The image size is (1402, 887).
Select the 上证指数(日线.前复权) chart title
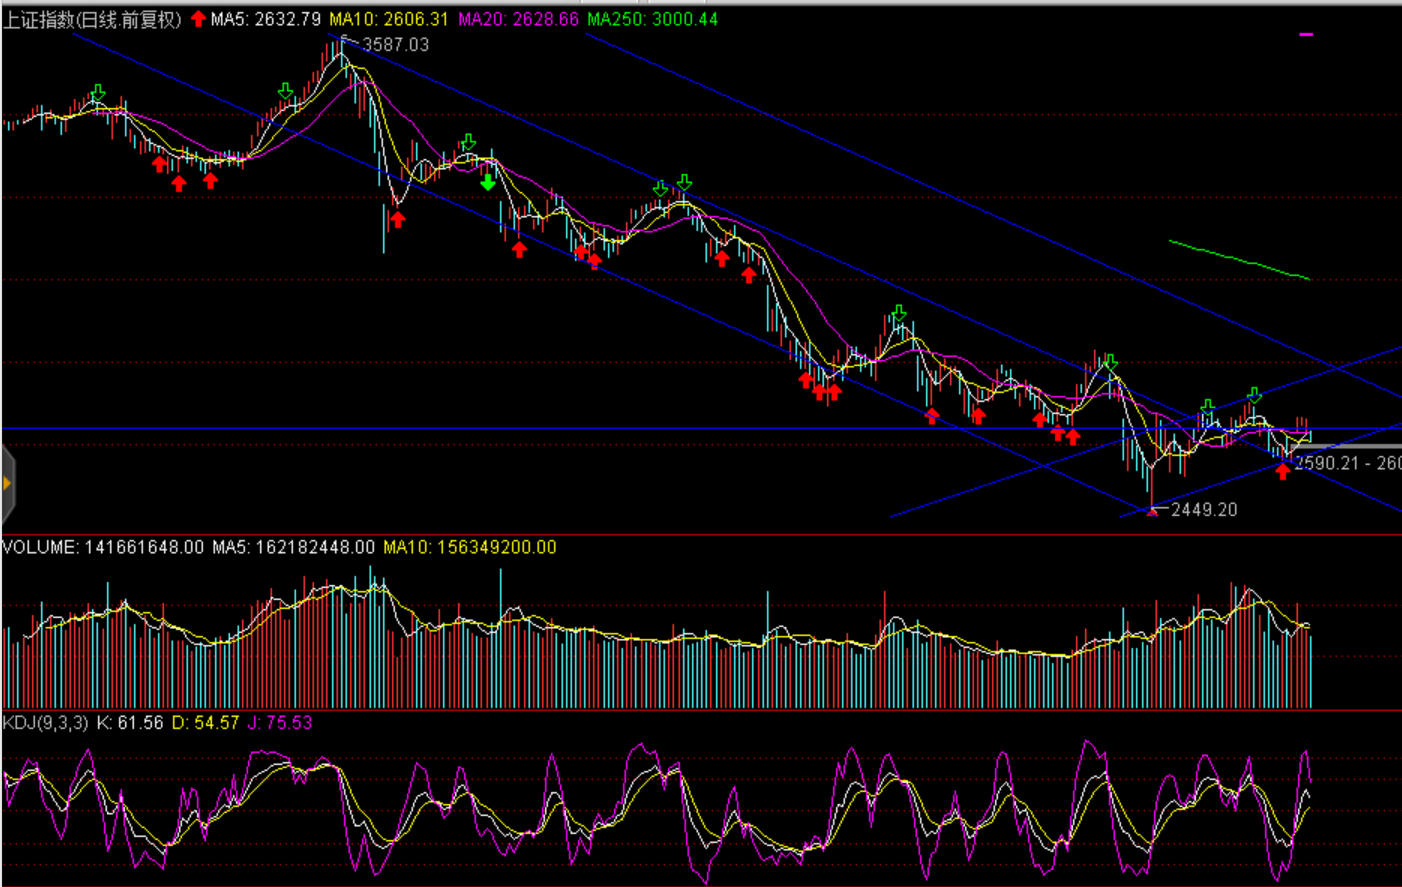point(92,19)
